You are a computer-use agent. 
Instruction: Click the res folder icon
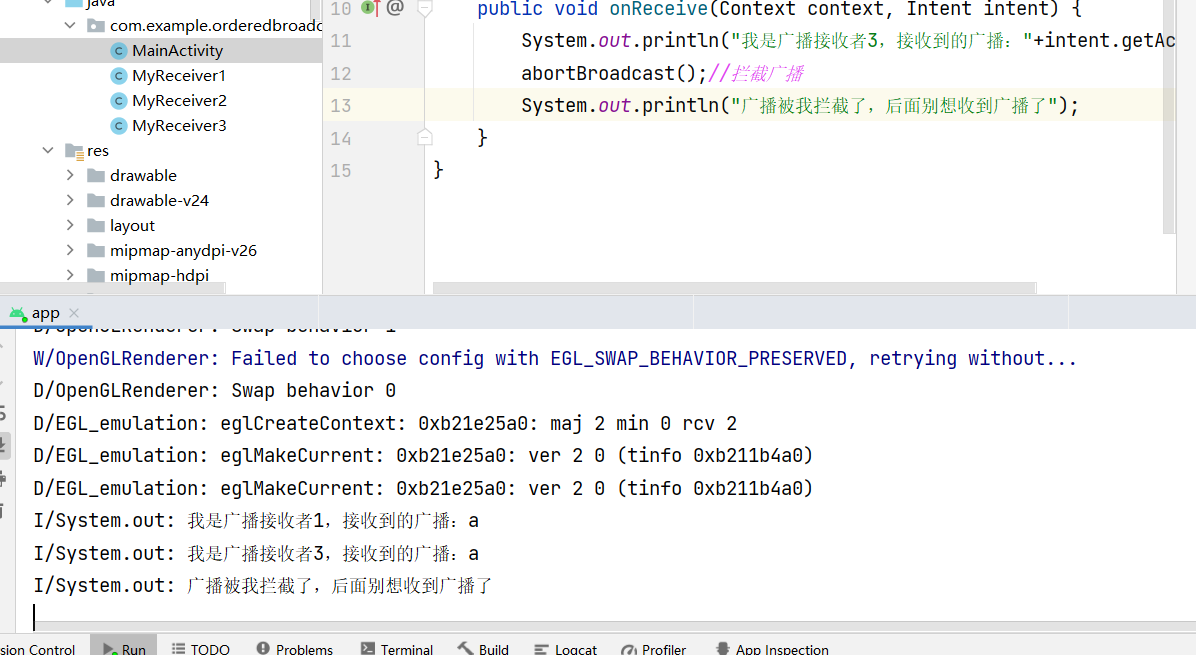[x=74, y=151]
